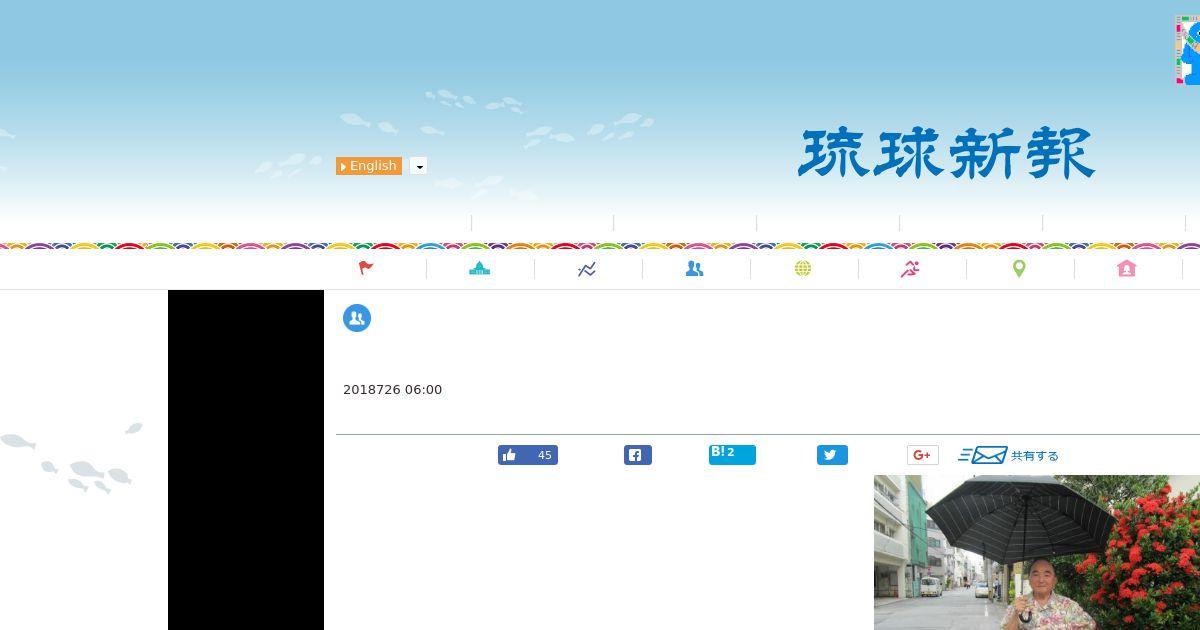Select the red flag navigation icon
Image resolution: width=1200 pixels, height=630 pixels.
[x=367, y=268]
